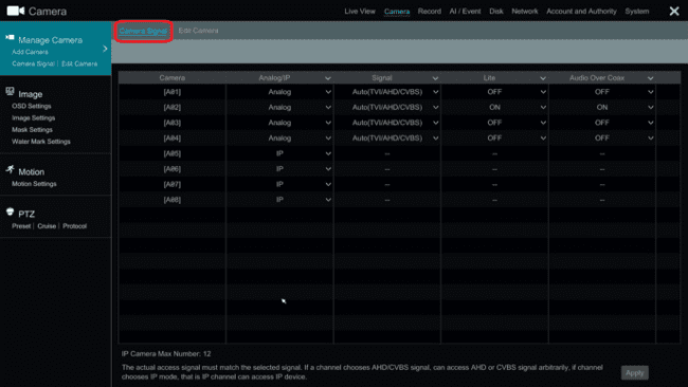Open the Camera menu in top bar

397,11
